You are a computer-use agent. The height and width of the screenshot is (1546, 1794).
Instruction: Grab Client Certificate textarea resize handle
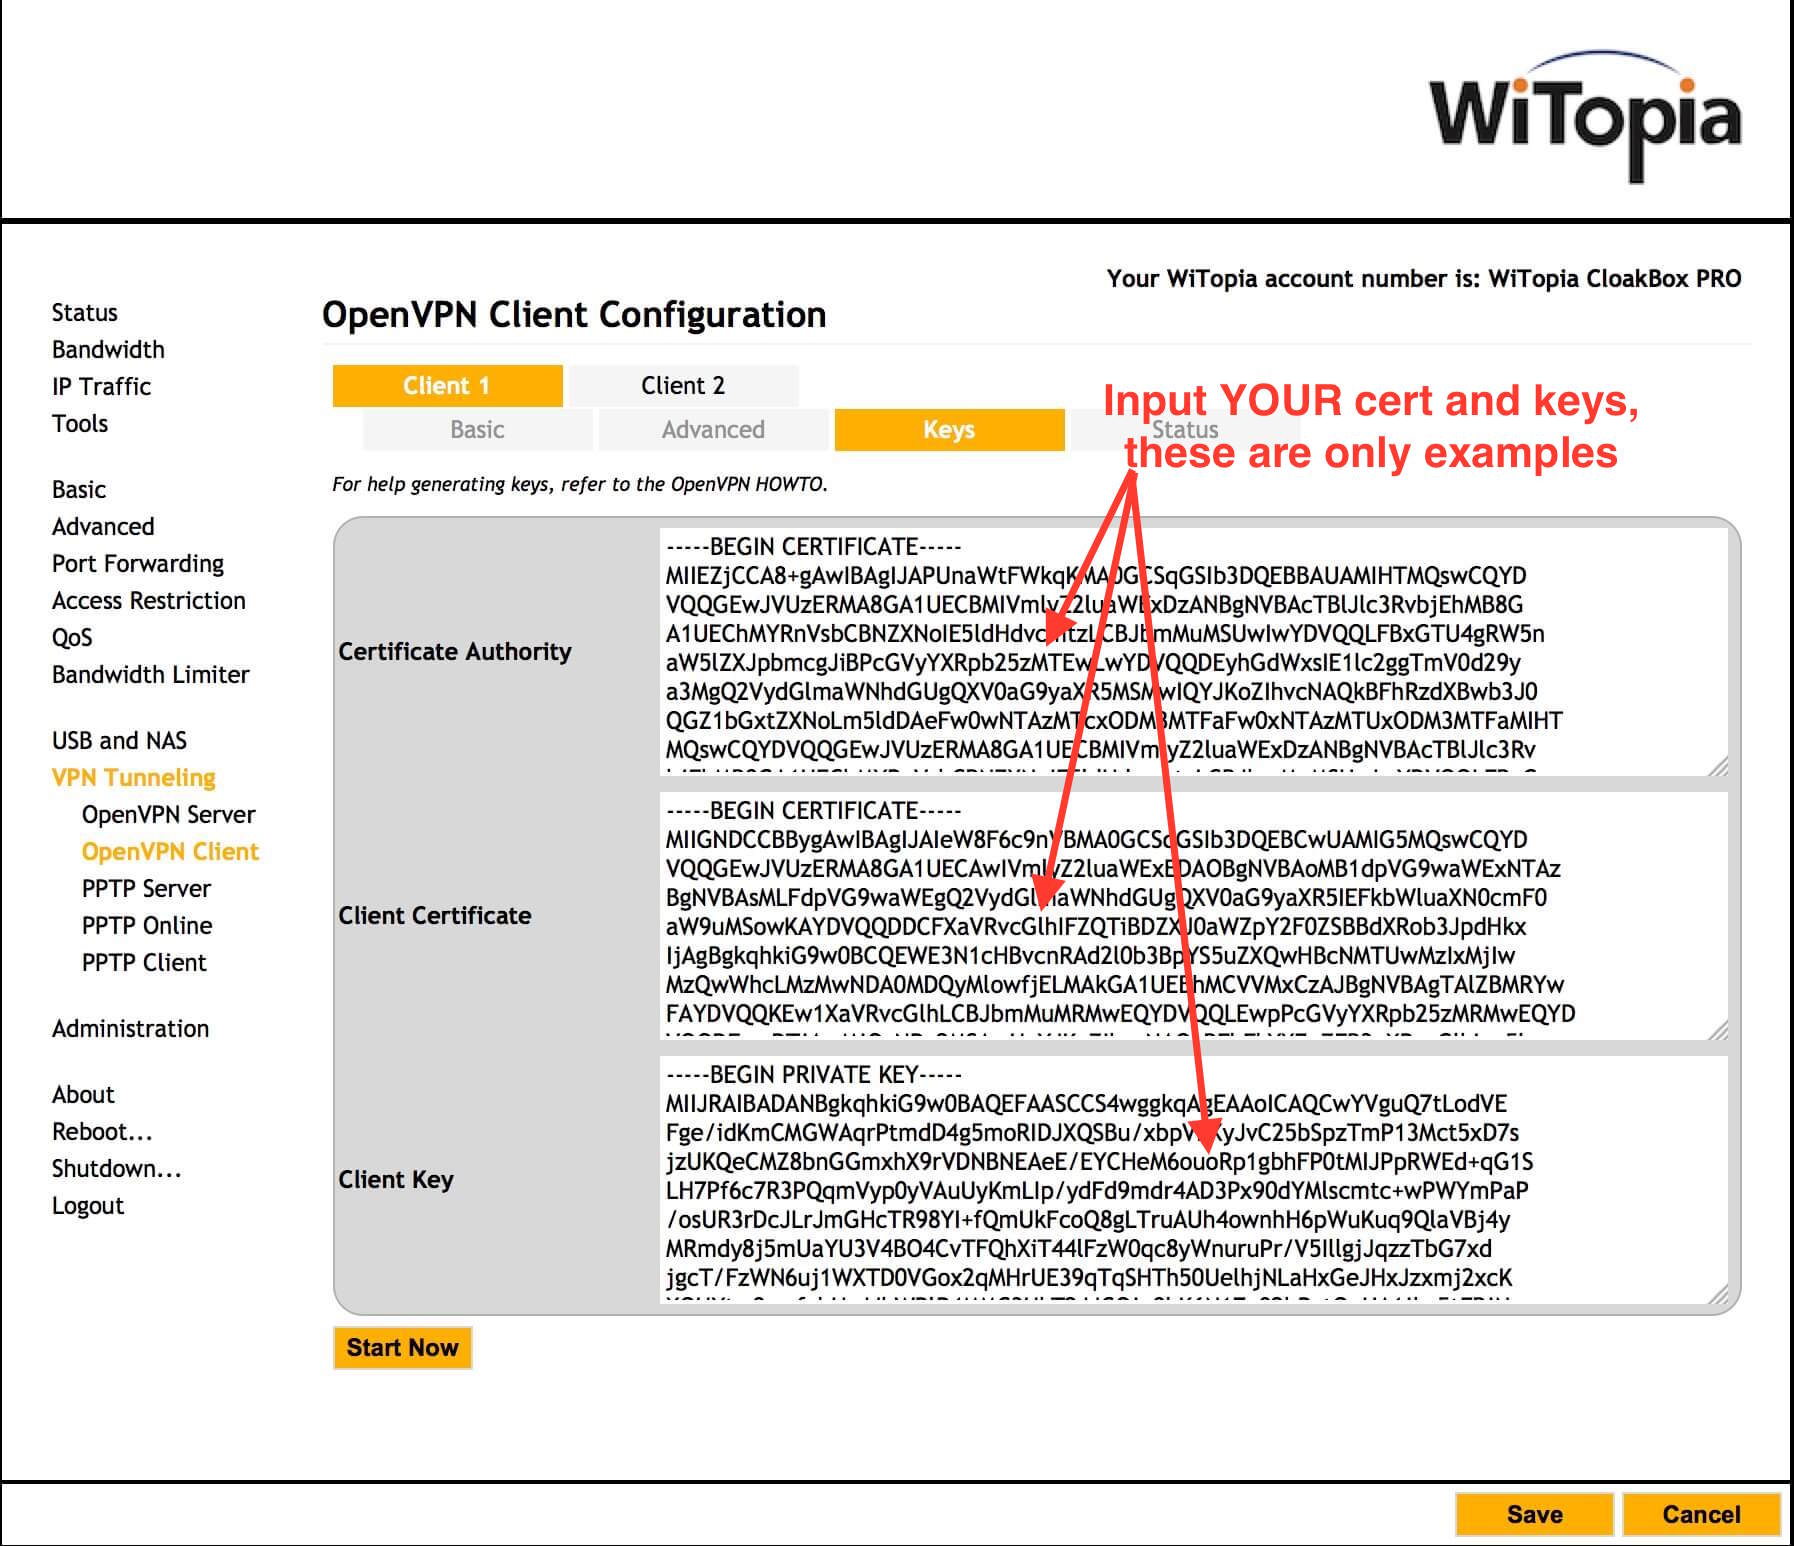[1718, 1030]
